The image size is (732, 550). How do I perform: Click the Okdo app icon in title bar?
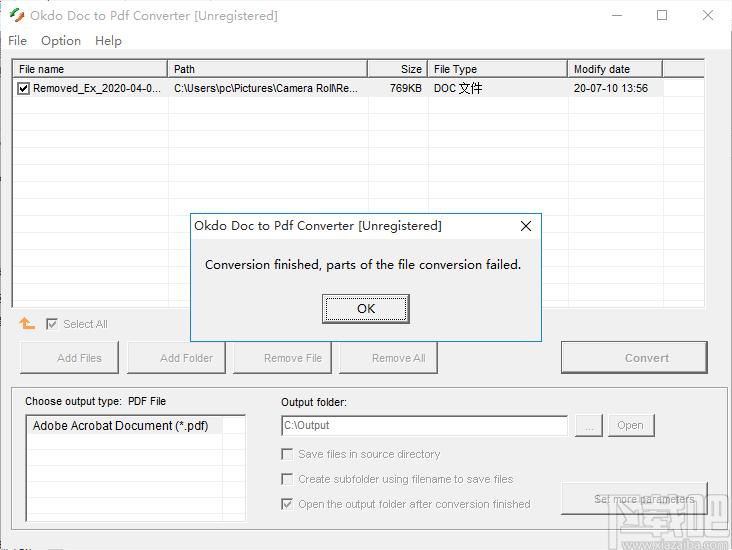pyautogui.click(x=17, y=15)
